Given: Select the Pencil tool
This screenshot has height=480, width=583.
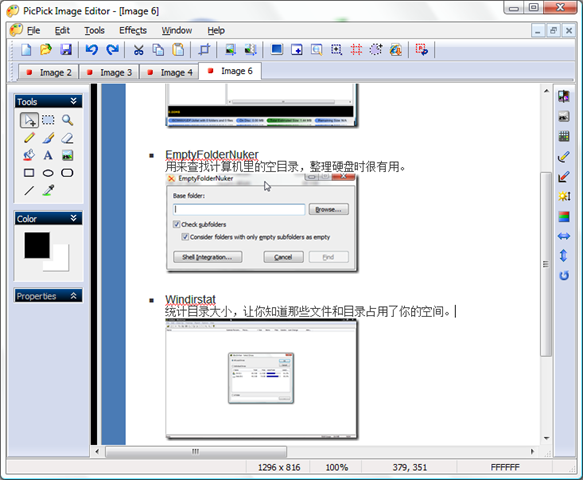Looking at the screenshot, I should point(29,138).
